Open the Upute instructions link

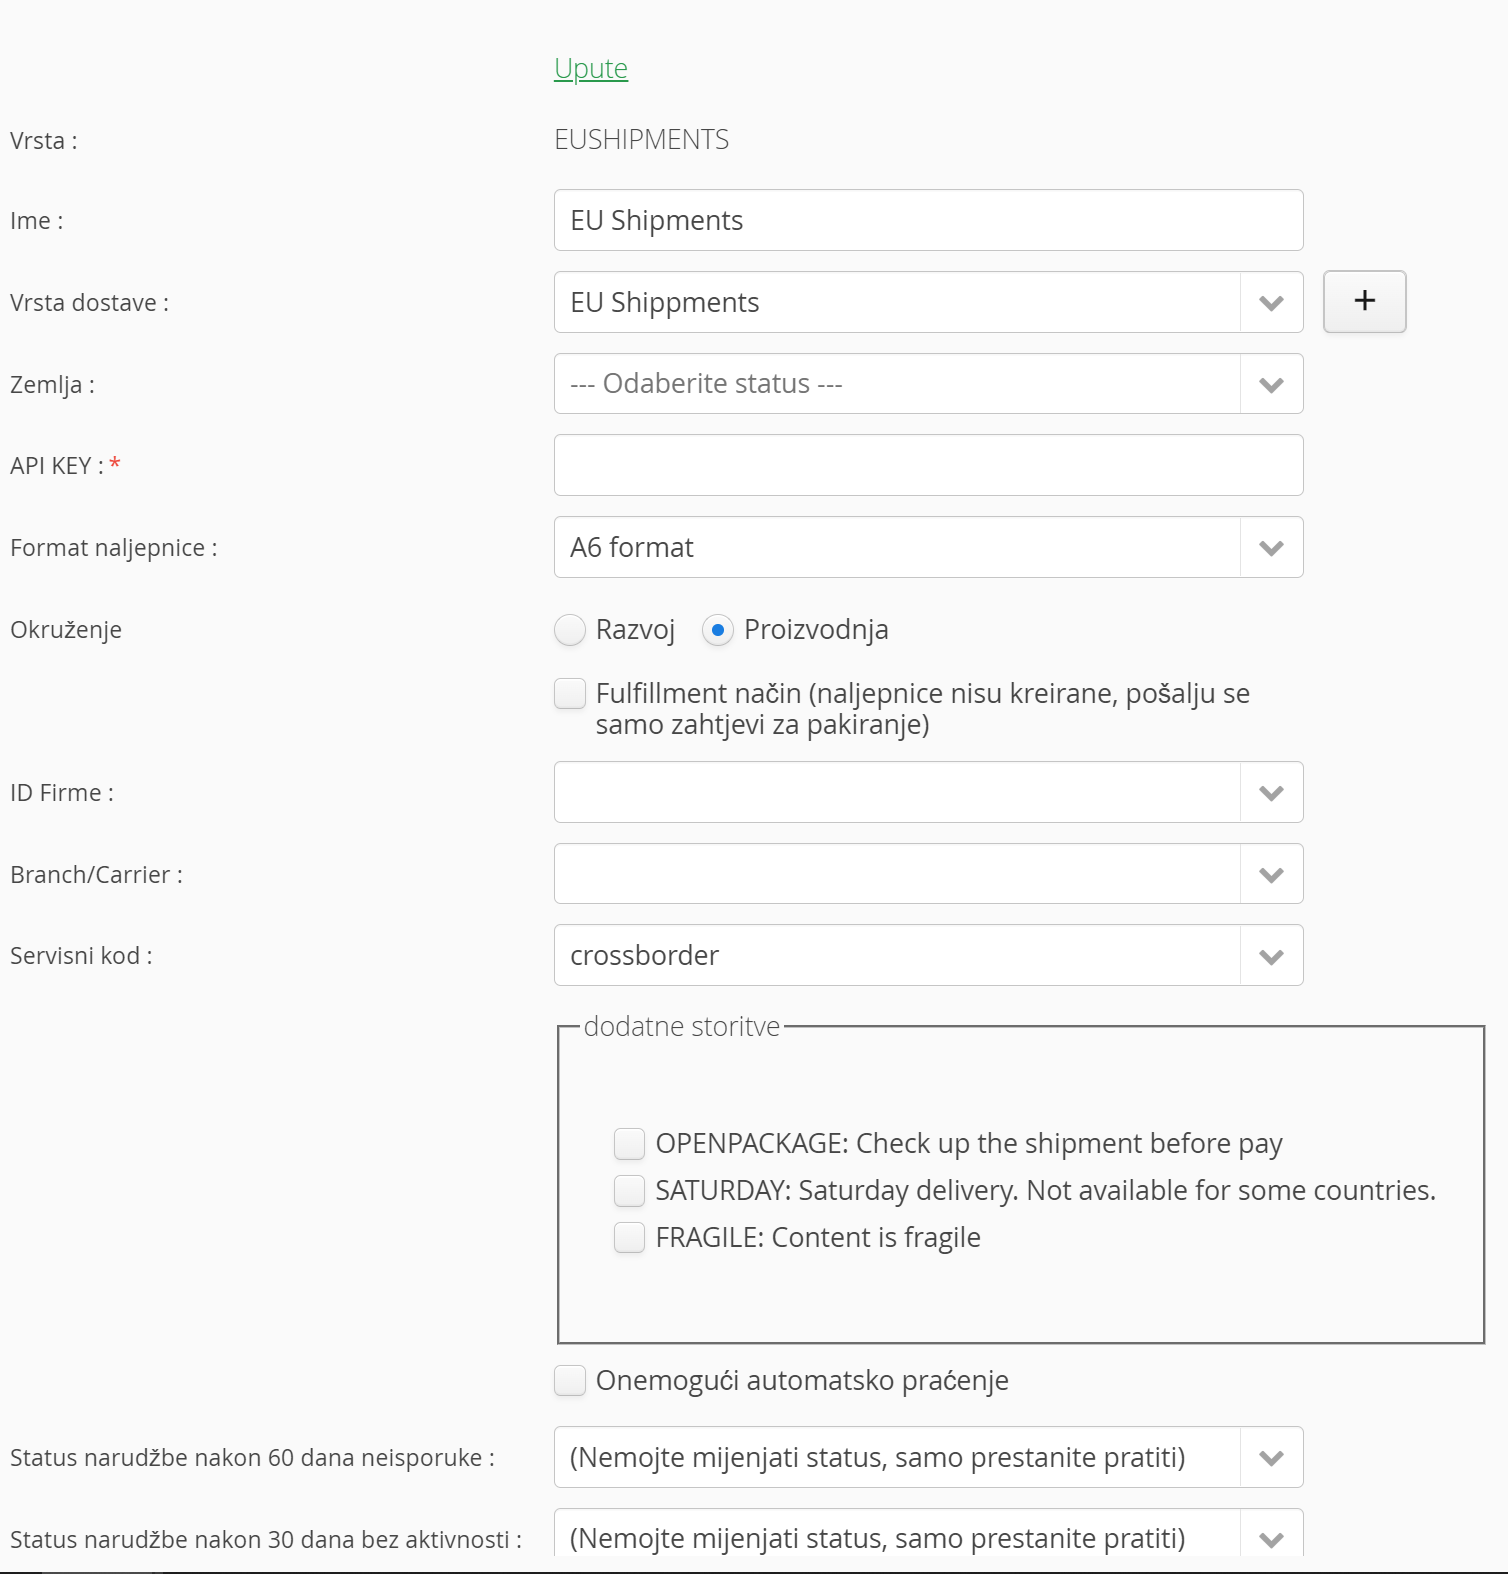tap(591, 68)
